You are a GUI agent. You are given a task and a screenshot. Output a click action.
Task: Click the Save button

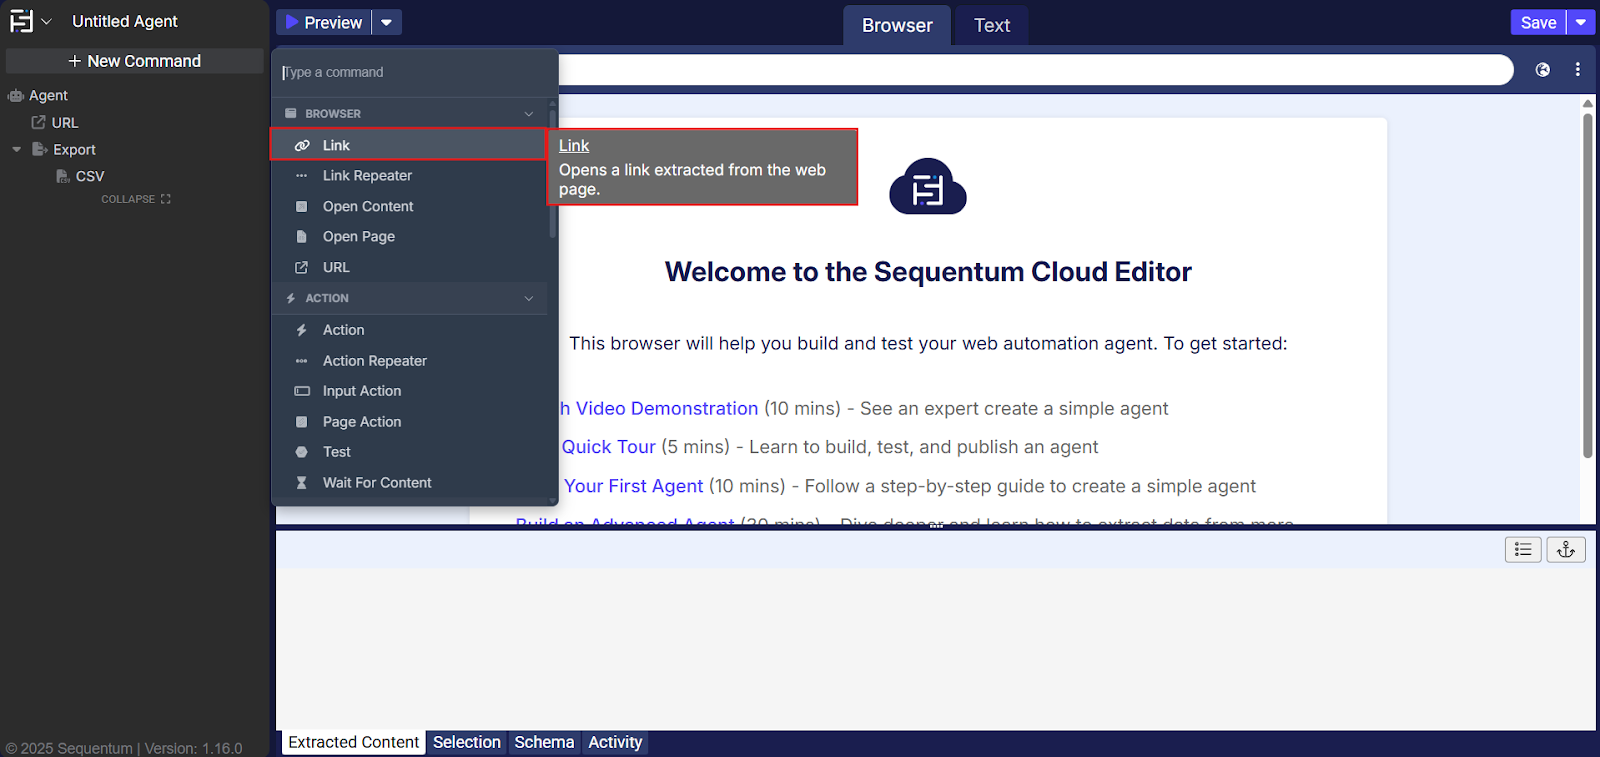click(x=1538, y=22)
